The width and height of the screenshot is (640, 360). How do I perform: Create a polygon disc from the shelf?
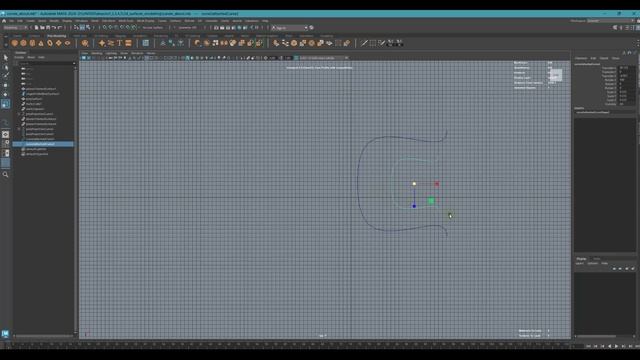coord(67,43)
